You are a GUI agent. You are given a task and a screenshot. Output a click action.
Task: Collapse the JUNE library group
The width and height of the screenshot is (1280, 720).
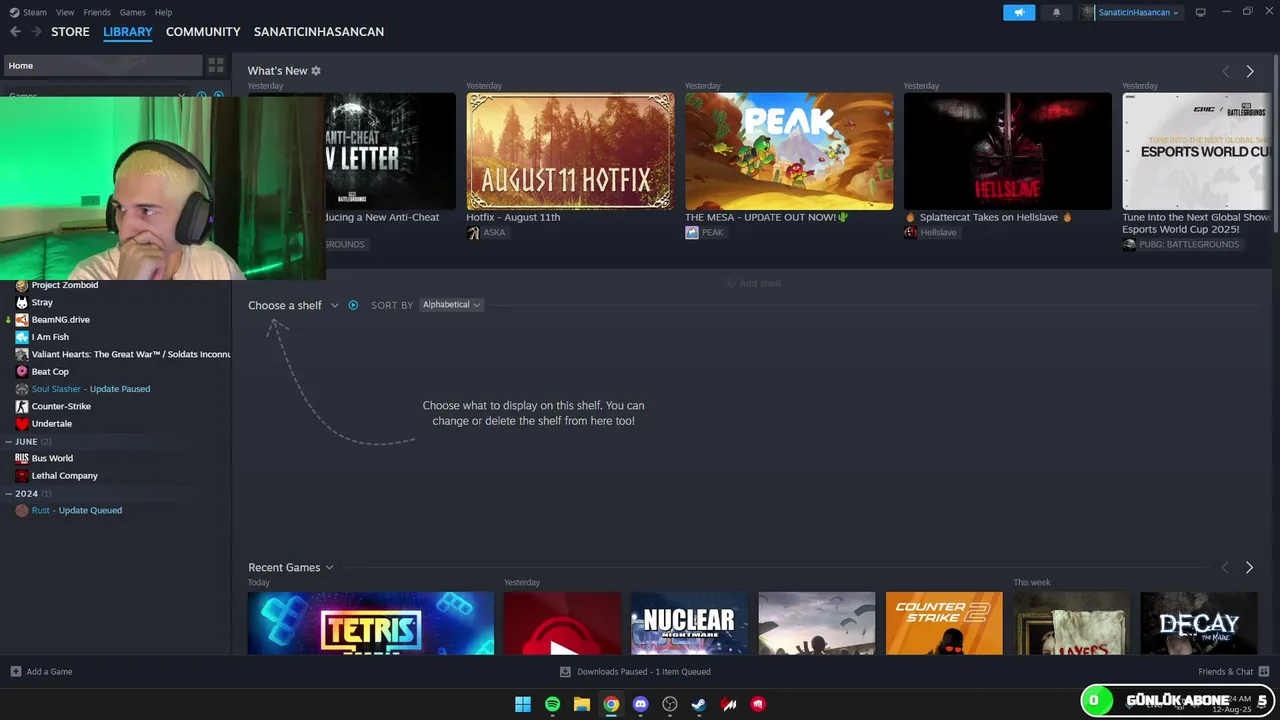click(x=9, y=441)
